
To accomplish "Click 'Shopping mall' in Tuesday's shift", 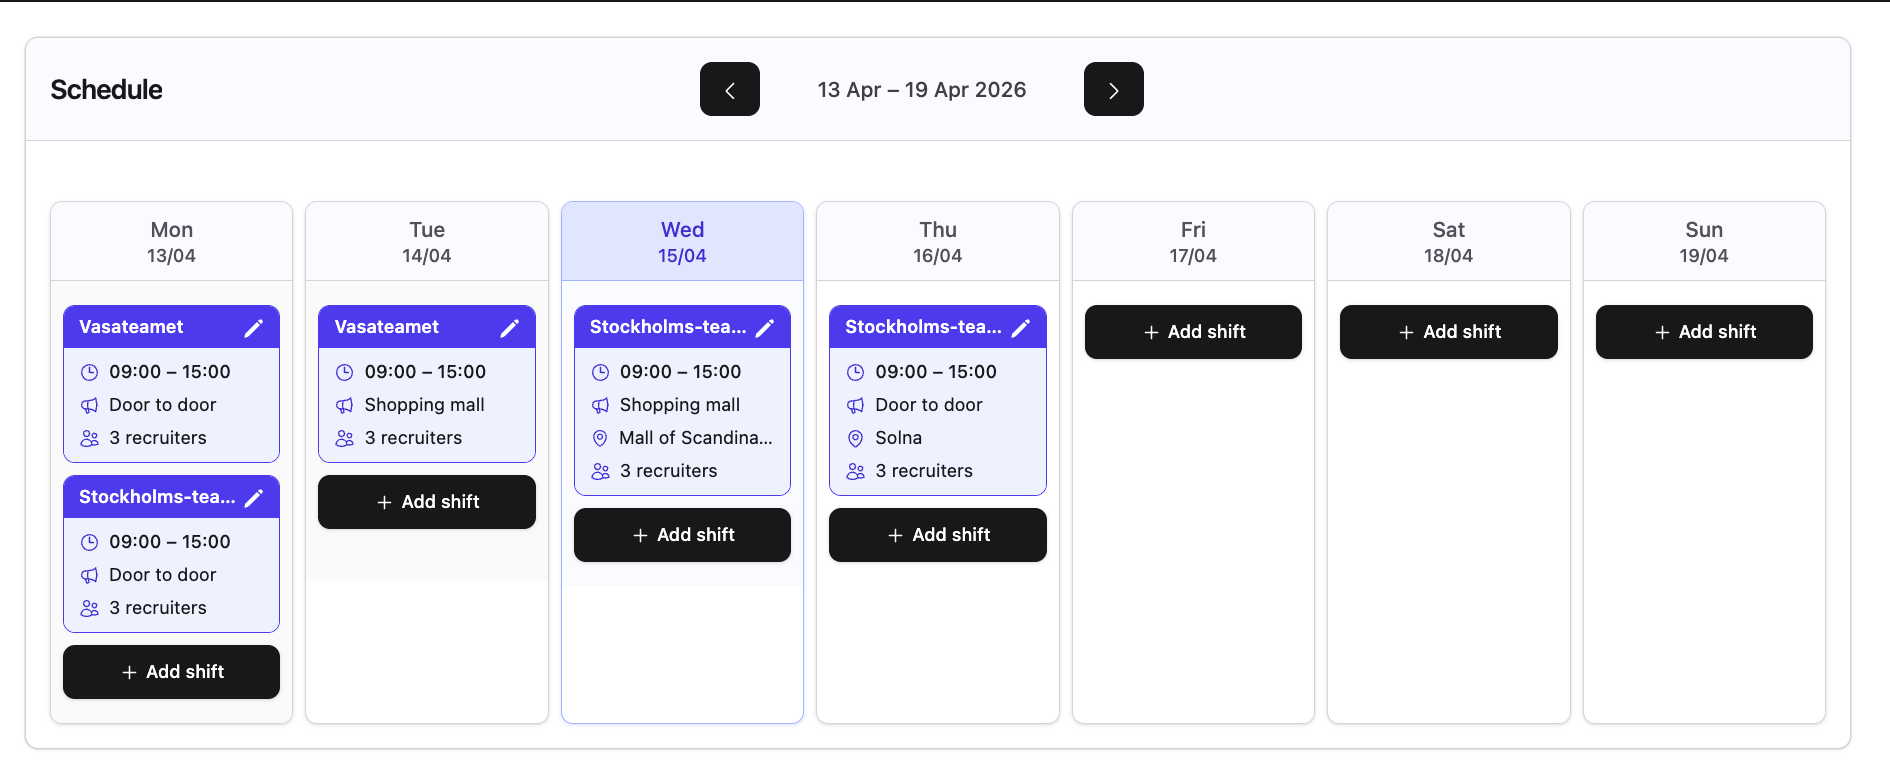I will tap(425, 405).
